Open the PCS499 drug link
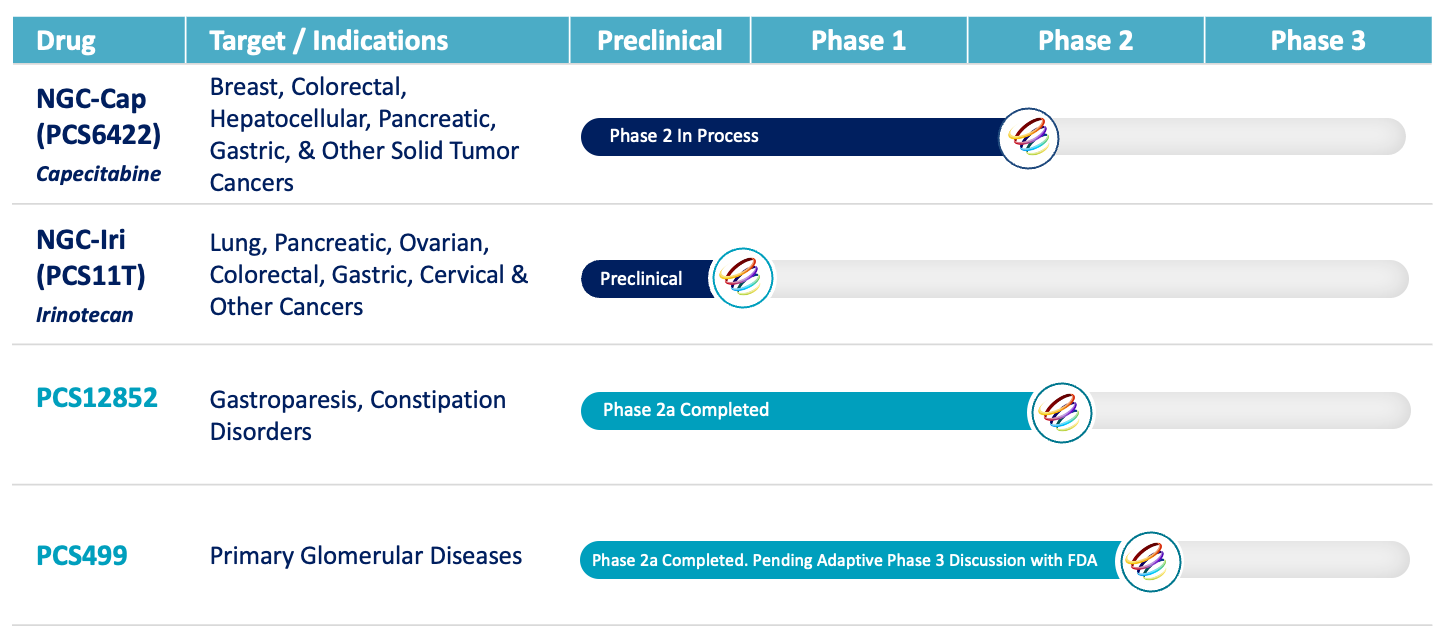 tap(82, 555)
